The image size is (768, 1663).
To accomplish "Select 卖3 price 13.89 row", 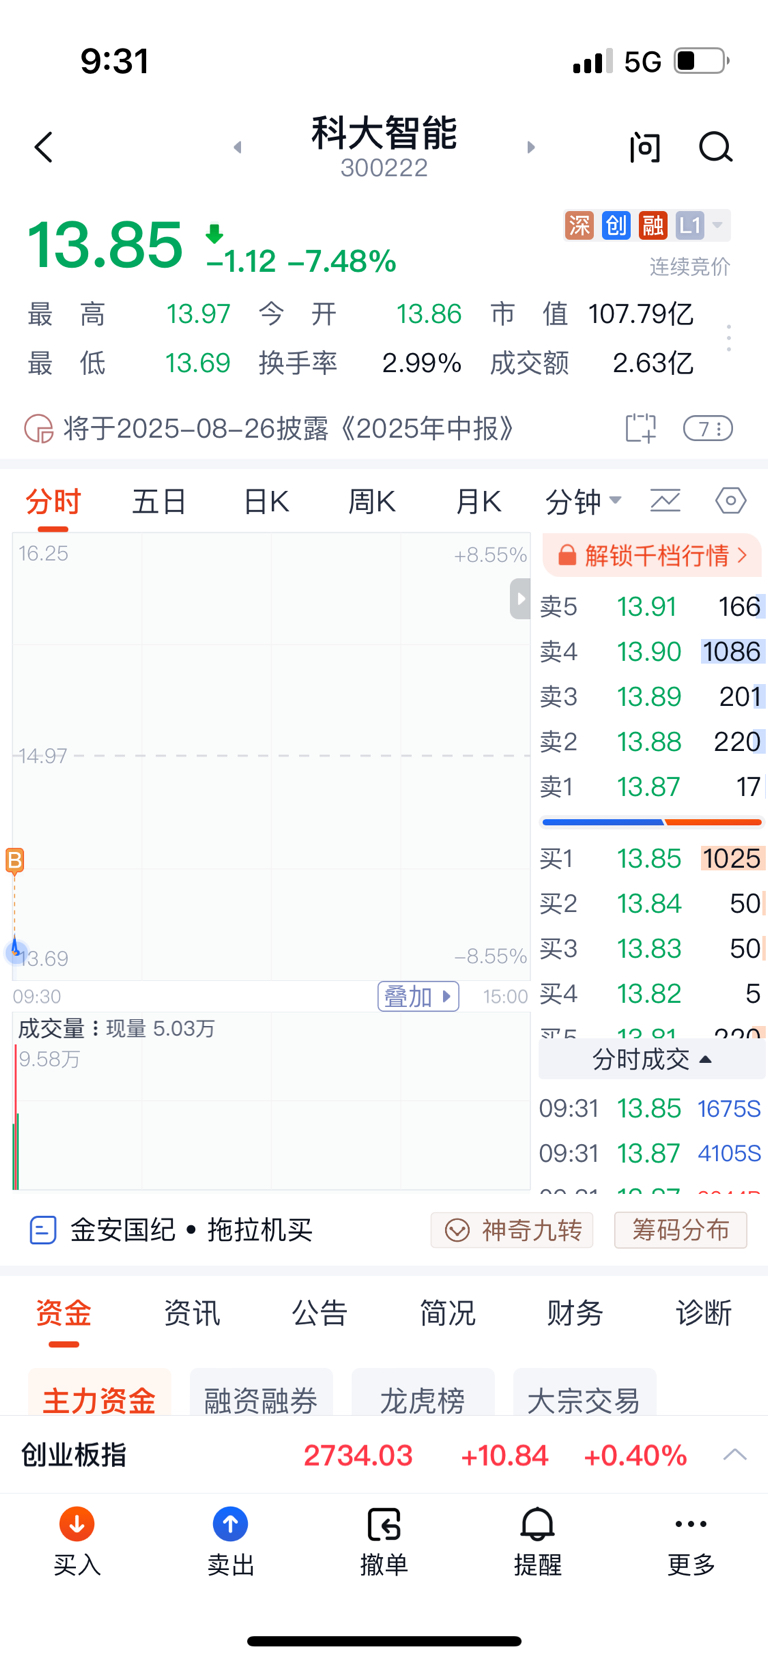I will click(x=651, y=697).
